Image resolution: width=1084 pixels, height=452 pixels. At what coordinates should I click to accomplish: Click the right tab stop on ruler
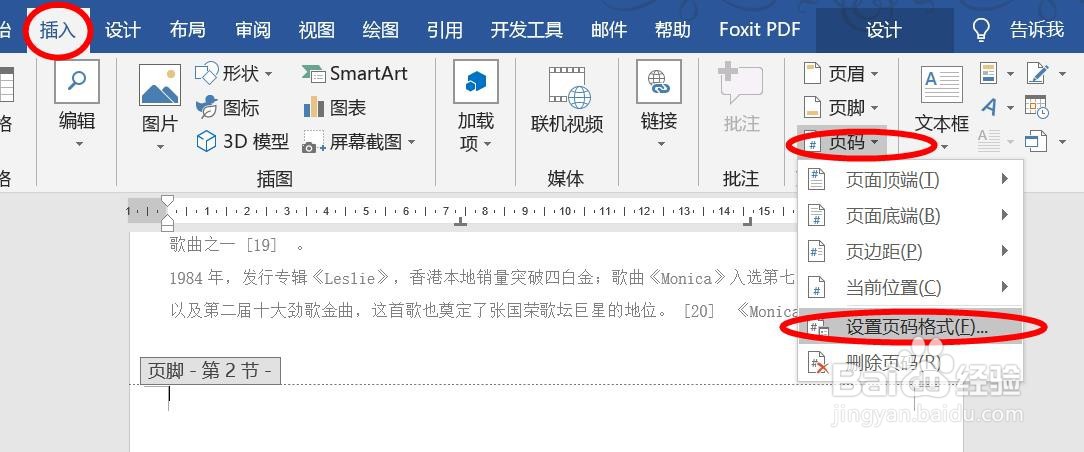[x=747, y=222]
